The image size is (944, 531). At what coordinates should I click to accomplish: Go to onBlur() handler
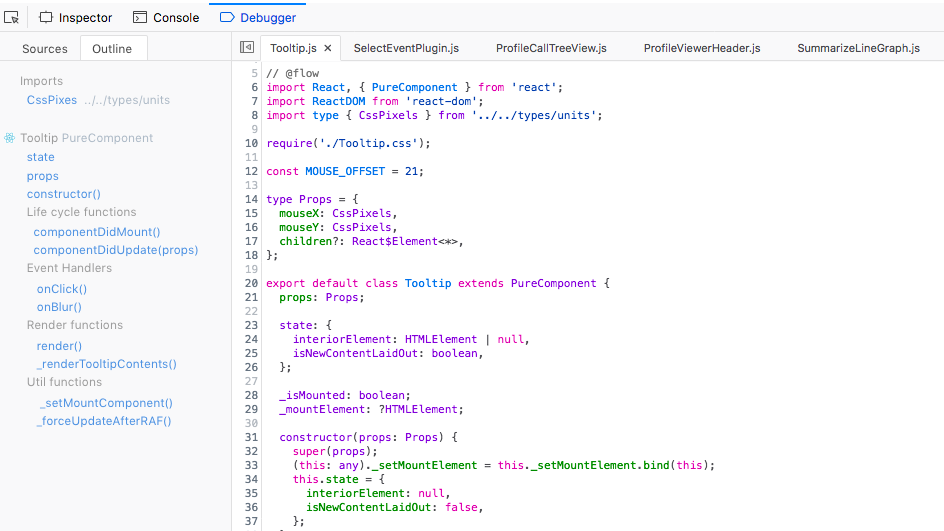click(59, 307)
